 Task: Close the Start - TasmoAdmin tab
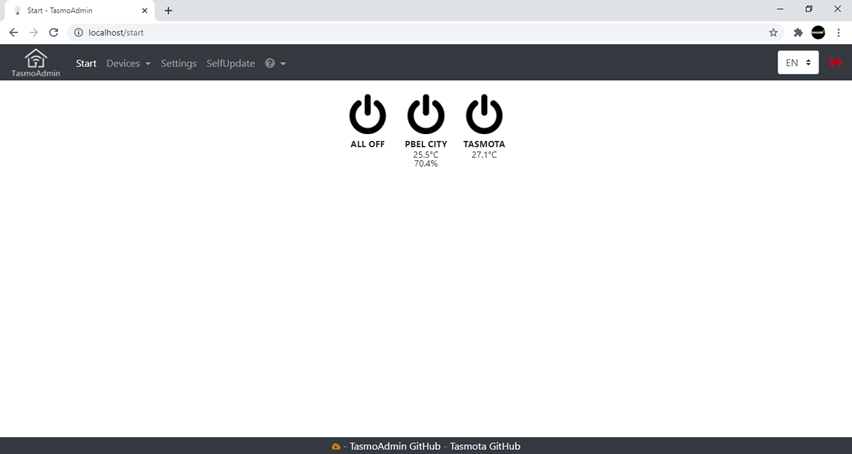tap(145, 10)
